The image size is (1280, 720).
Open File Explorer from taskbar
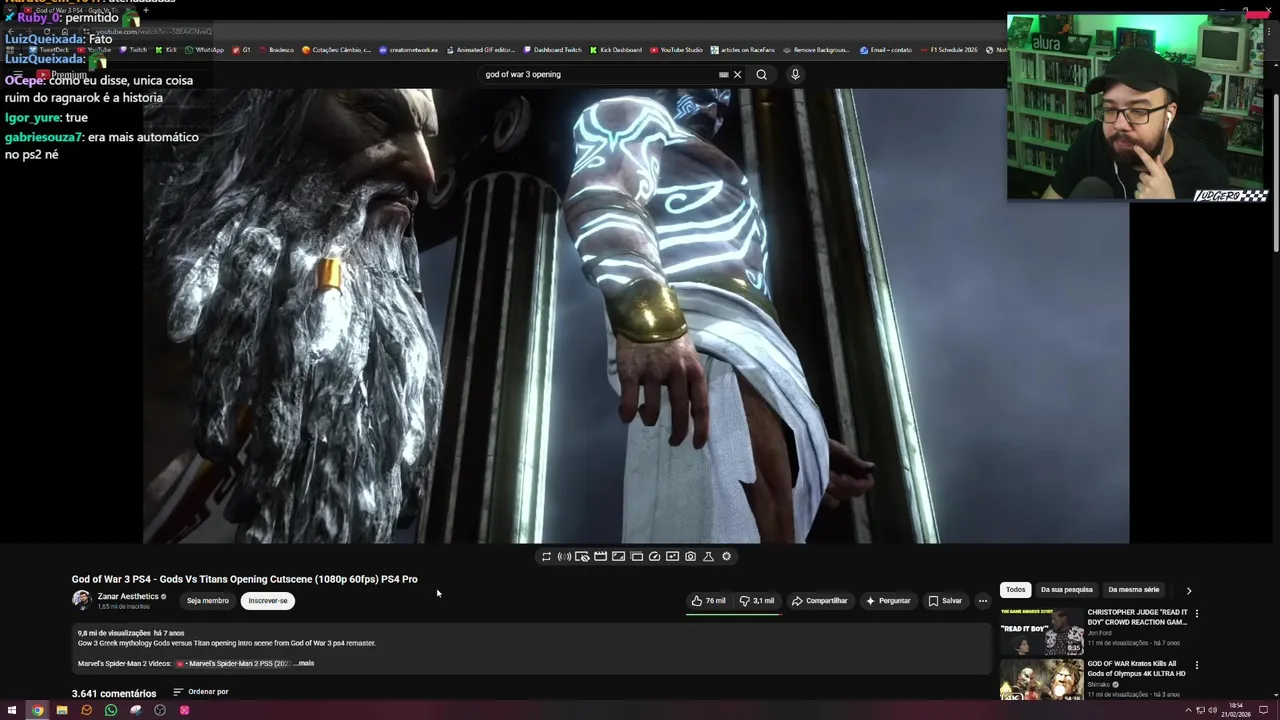coord(61,711)
